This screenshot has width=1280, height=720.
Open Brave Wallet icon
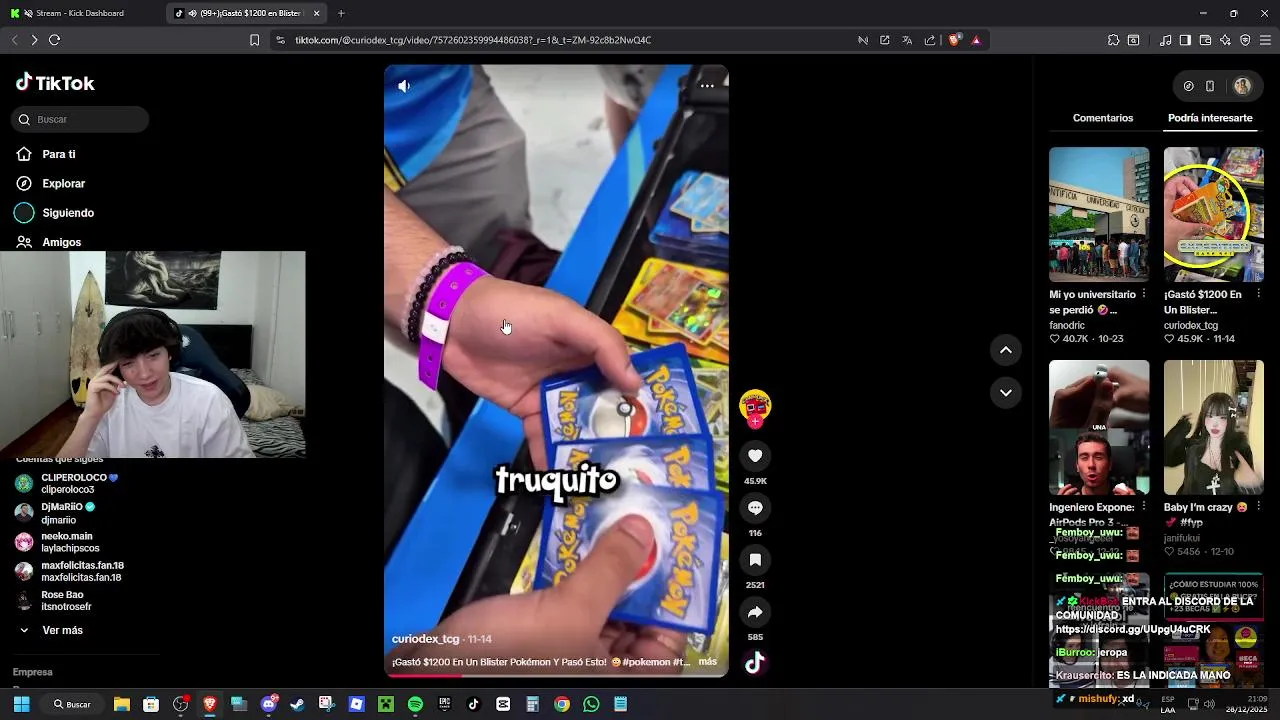tap(1205, 40)
